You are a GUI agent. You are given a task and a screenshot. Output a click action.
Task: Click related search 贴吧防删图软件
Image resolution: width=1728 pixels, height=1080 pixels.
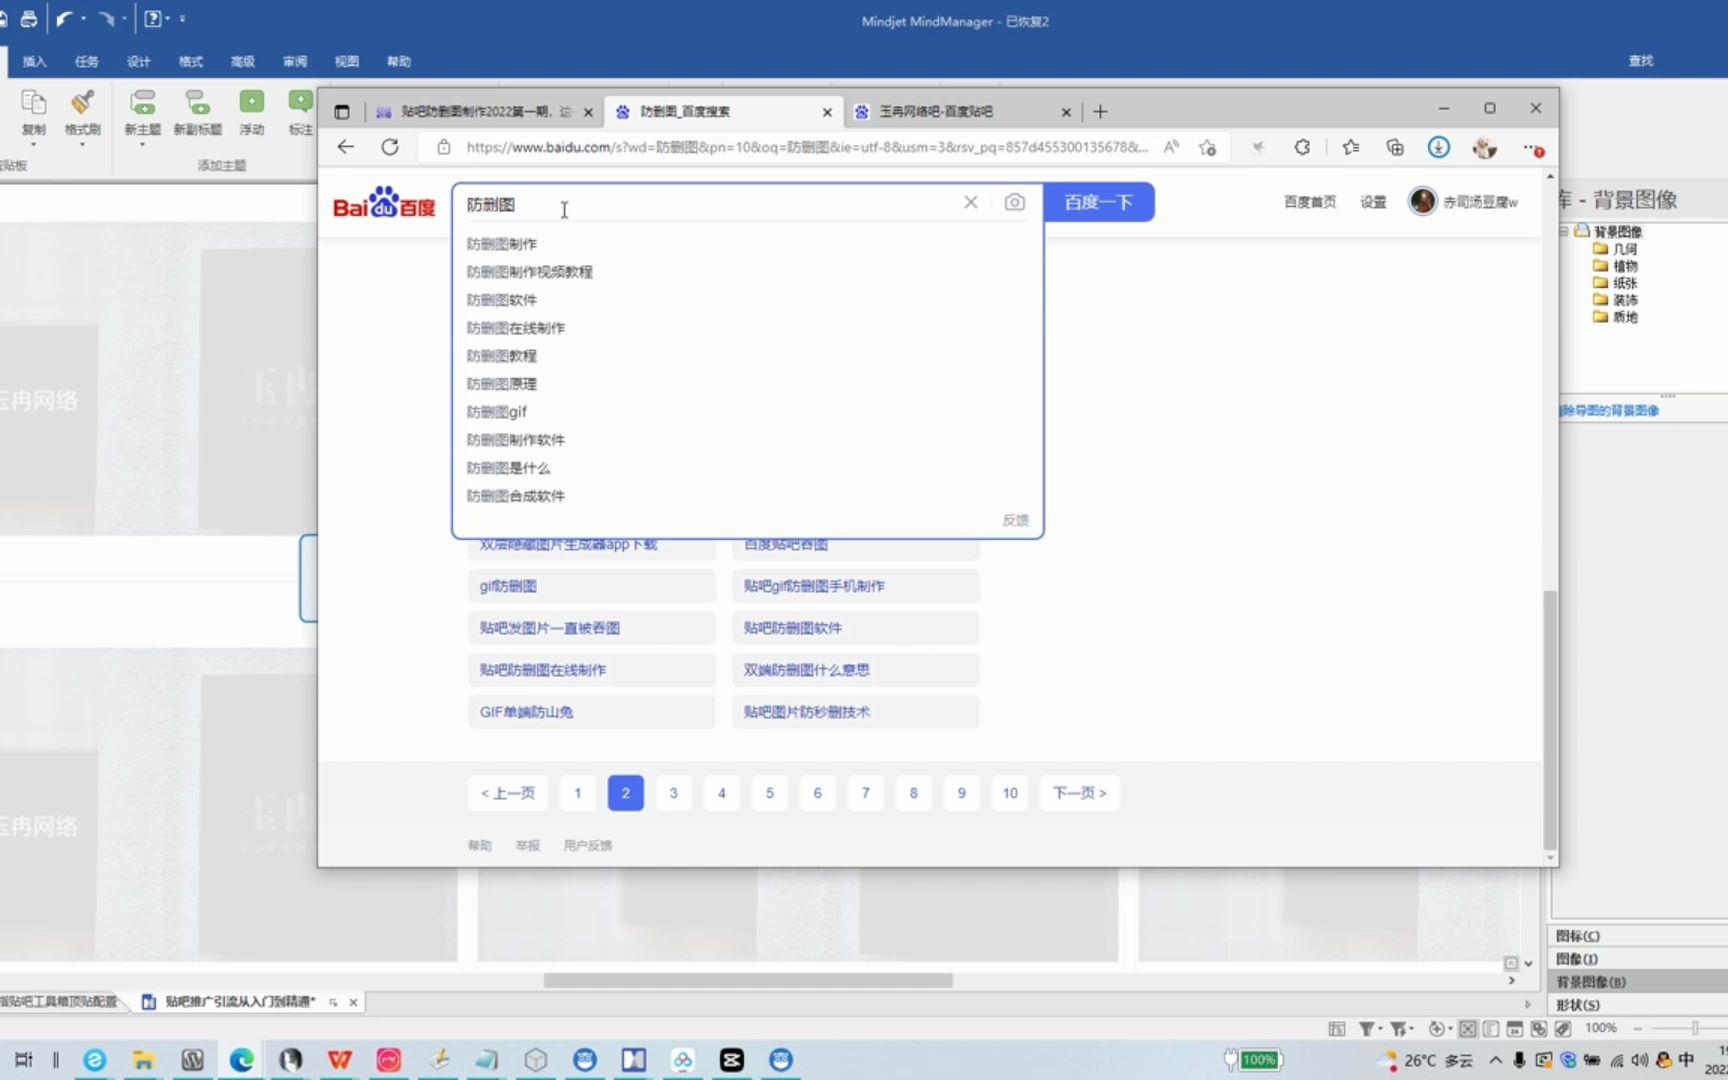pyautogui.click(x=856, y=628)
